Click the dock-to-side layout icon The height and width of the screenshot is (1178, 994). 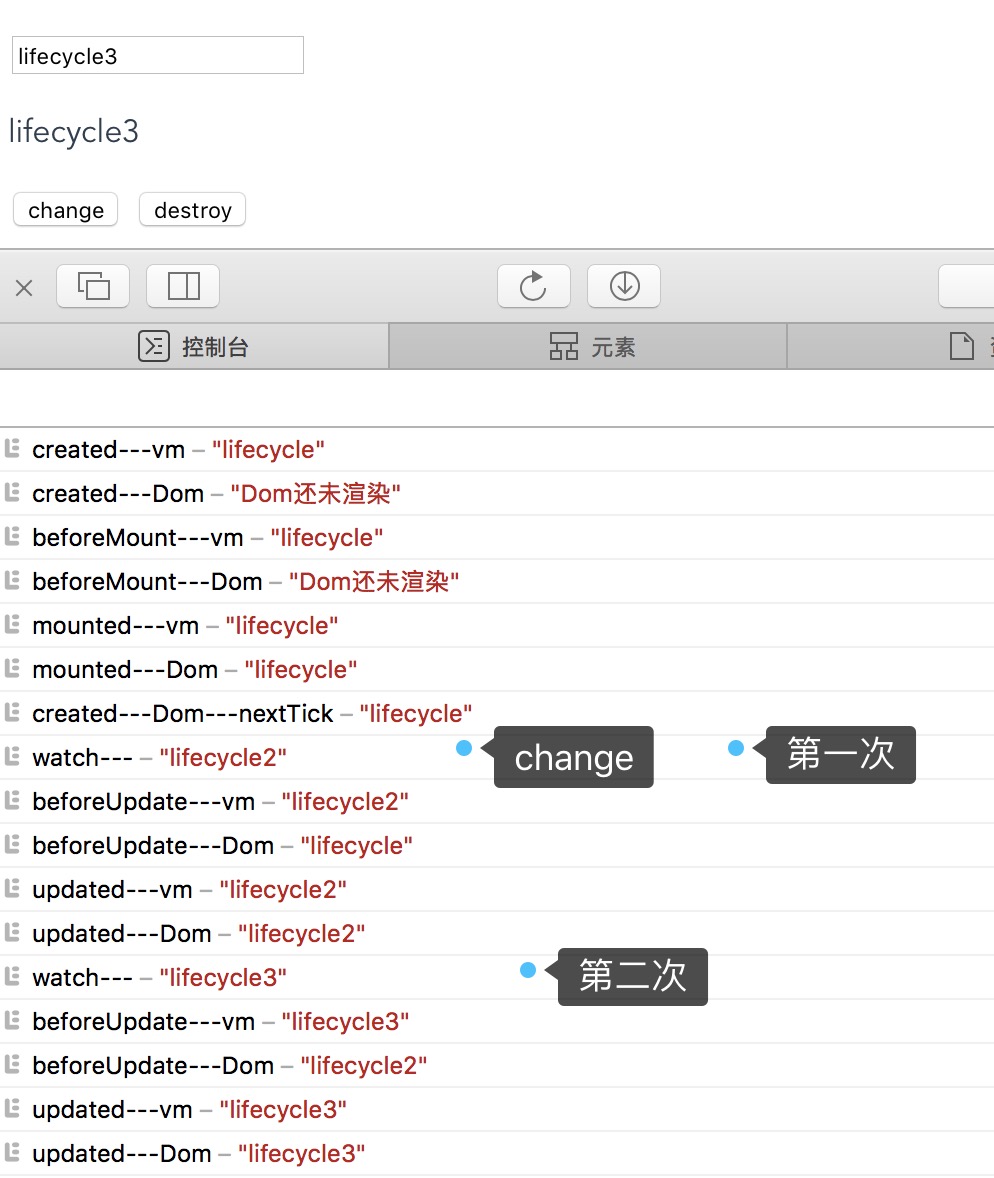point(183,287)
